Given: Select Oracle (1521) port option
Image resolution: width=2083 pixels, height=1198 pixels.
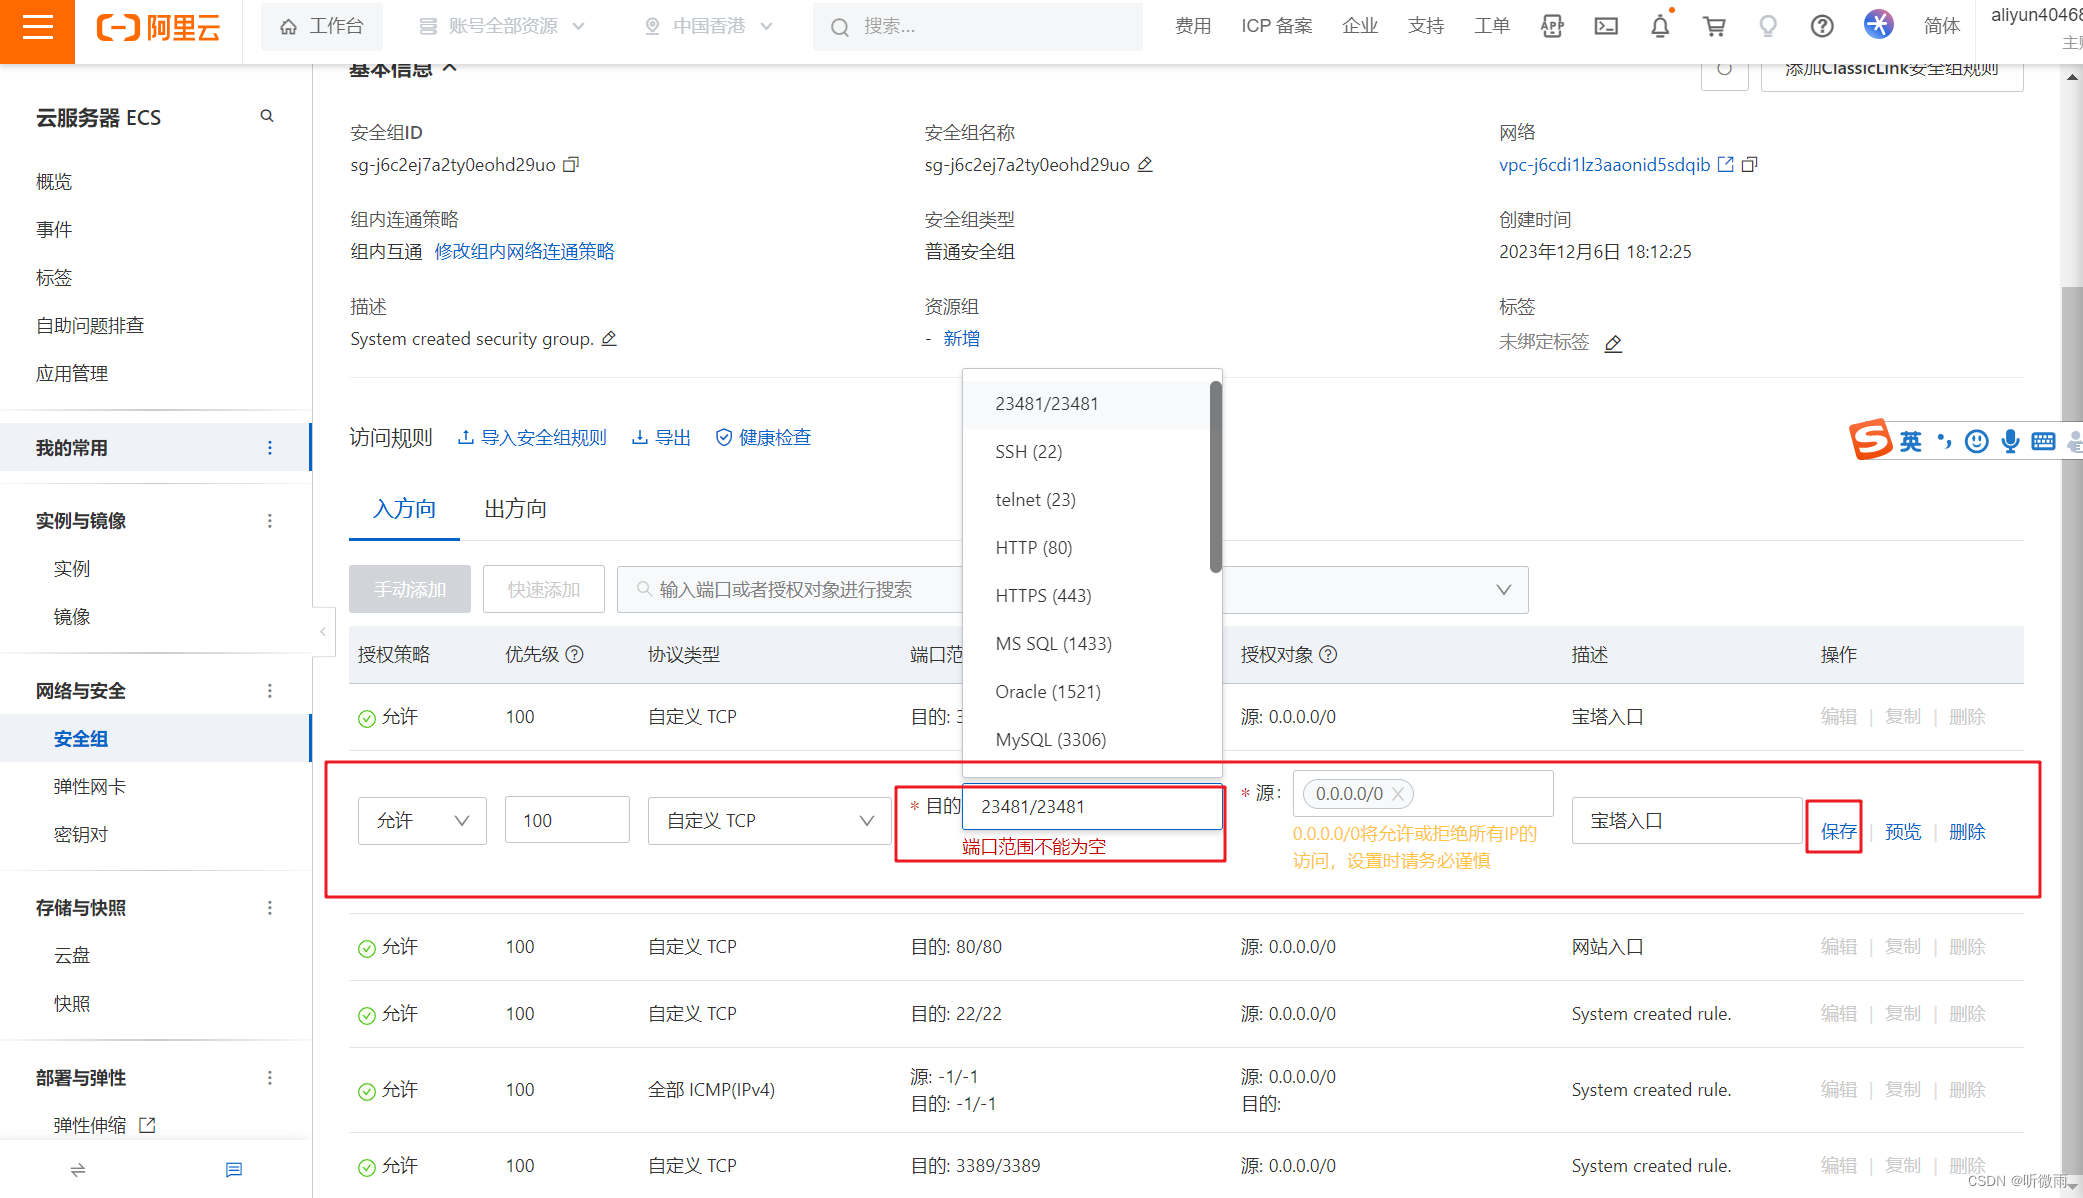Looking at the screenshot, I should pos(1087,692).
